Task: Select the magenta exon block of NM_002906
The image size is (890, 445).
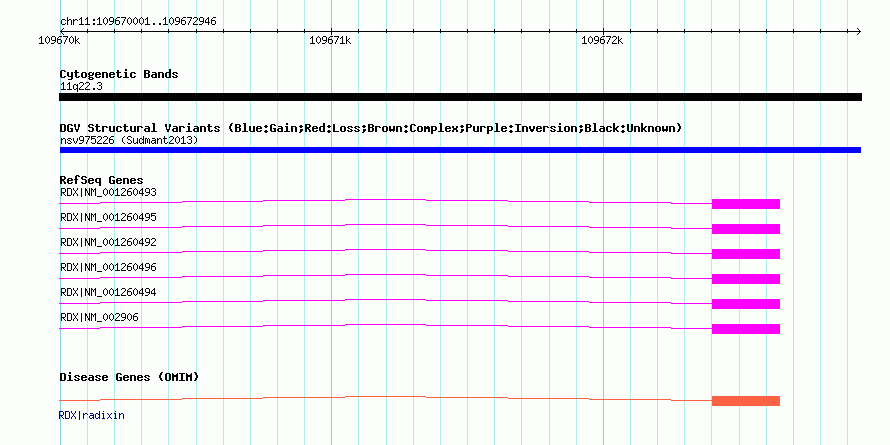Action: (746, 329)
